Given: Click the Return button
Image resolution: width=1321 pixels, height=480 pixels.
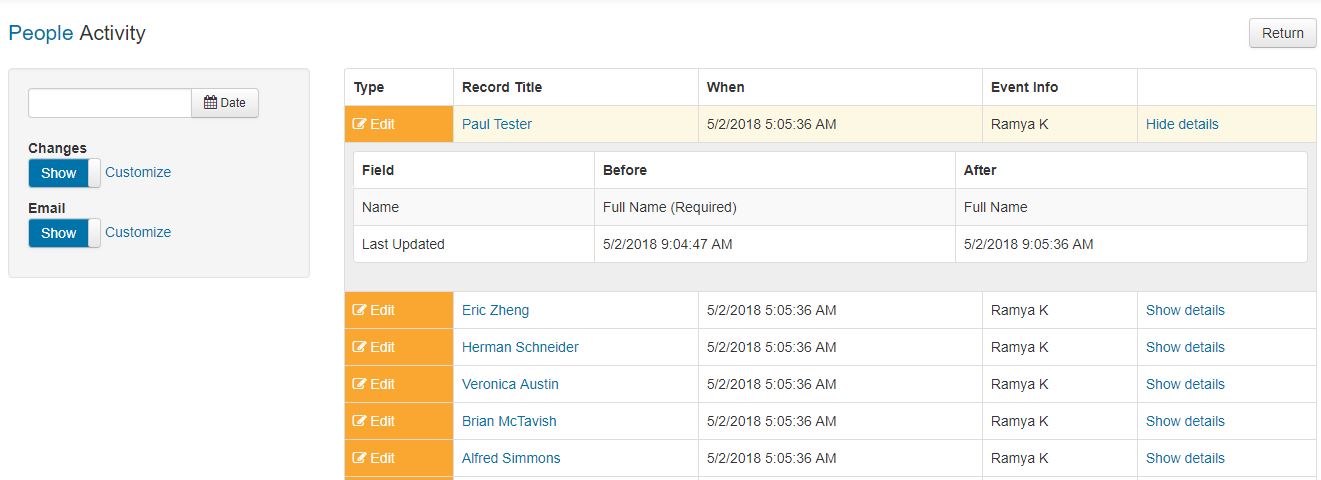Looking at the screenshot, I should tap(1282, 33).
